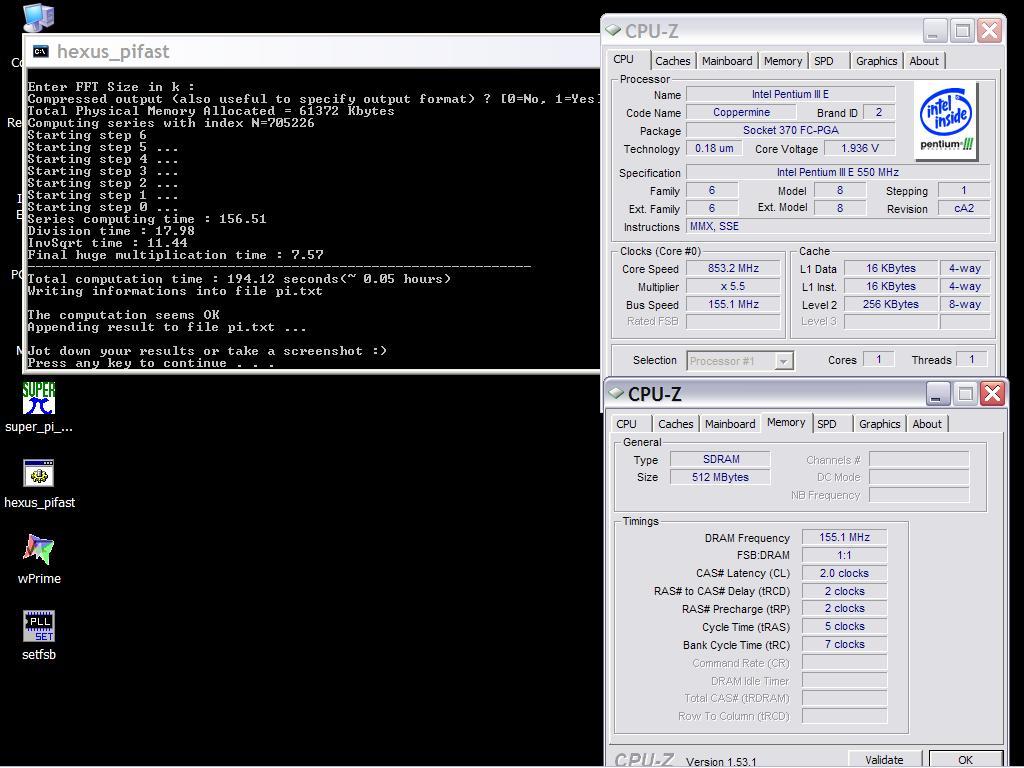1024x768 pixels.
Task: Click the empty Rated FSB field
Action: [x=733, y=321]
